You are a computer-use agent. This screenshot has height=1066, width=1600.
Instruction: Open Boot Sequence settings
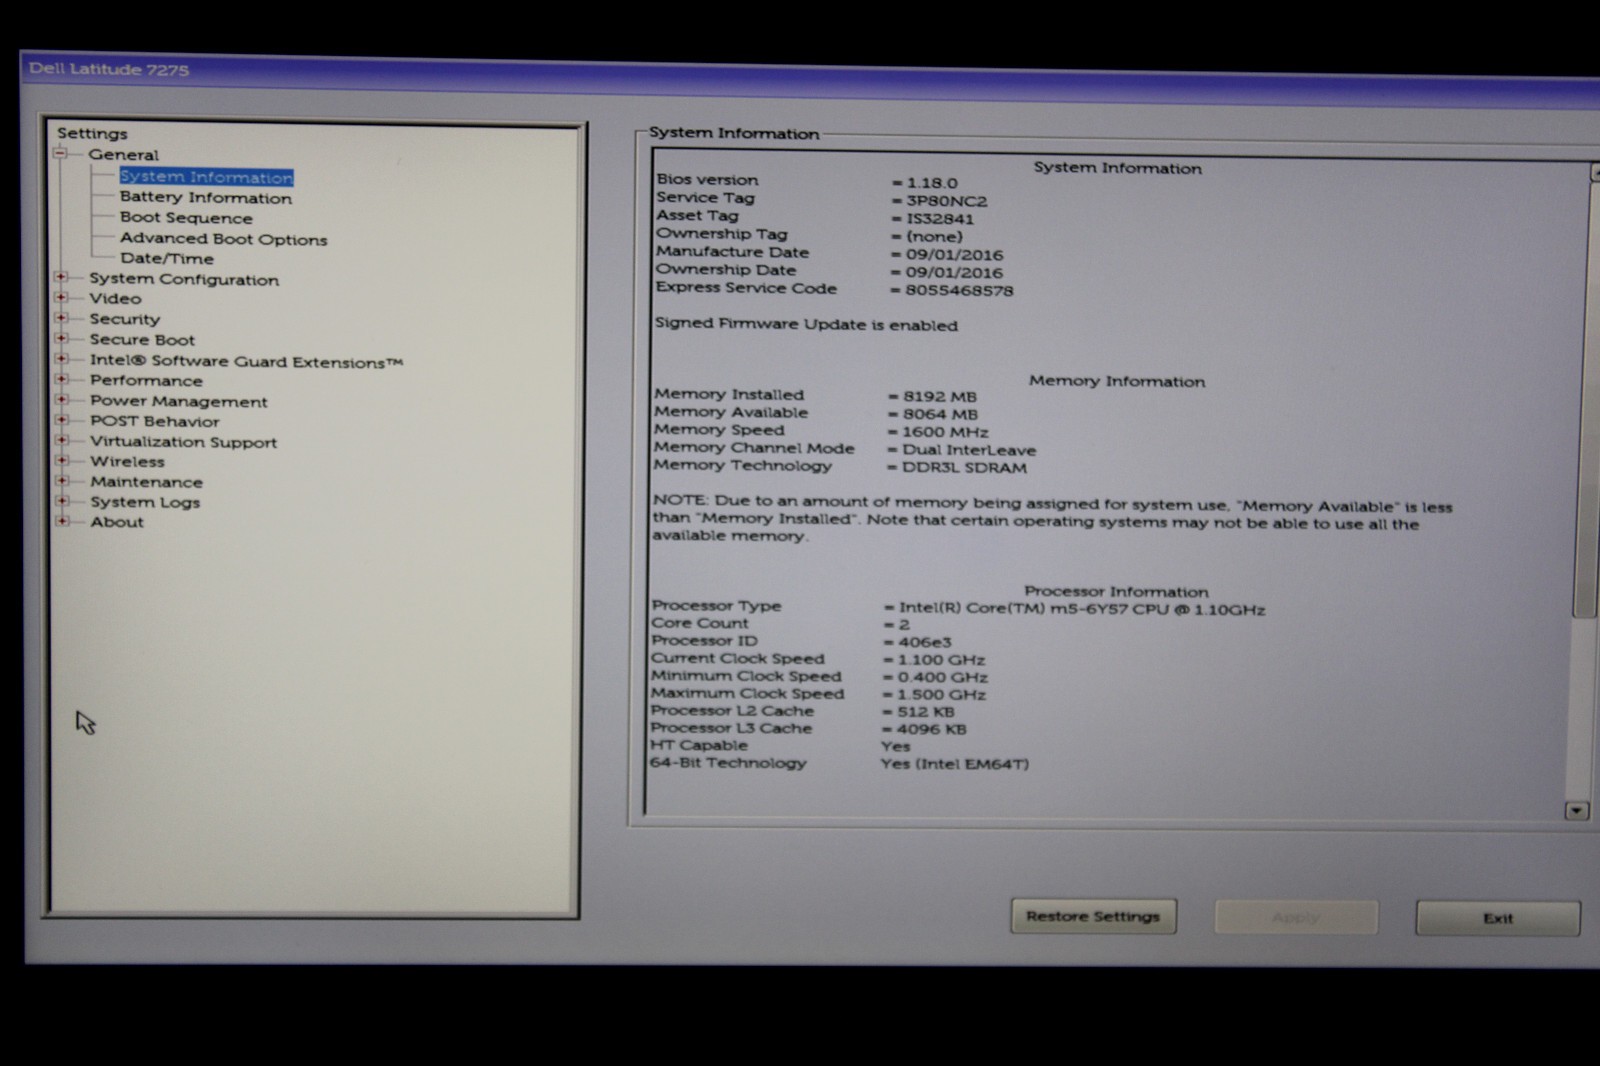coord(186,218)
